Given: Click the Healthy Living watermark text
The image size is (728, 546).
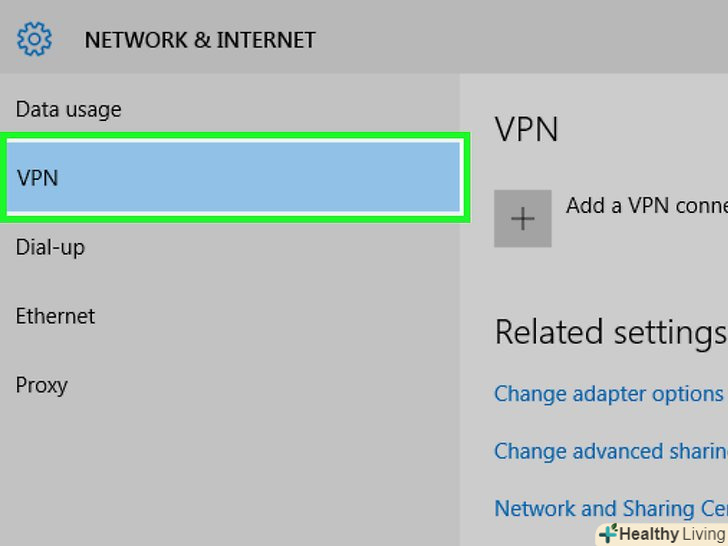Looking at the screenshot, I should pyautogui.click(x=672, y=534).
